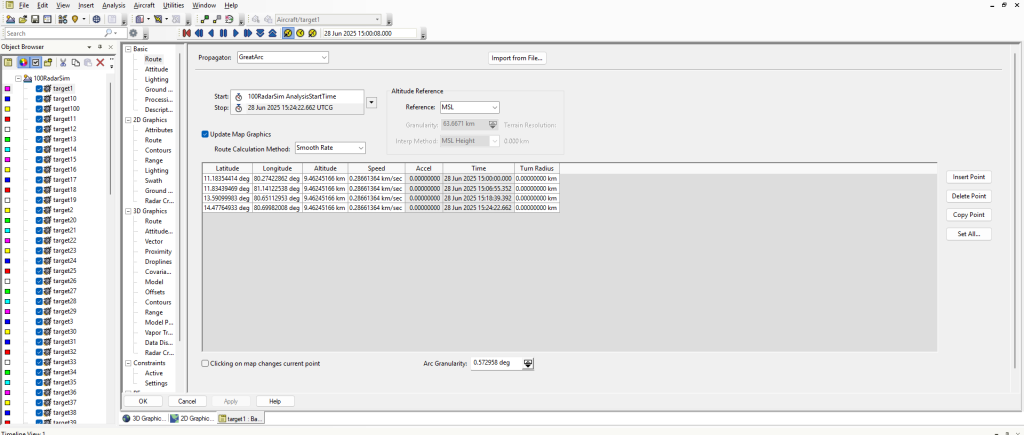
Task: Click the Save scenario icon
Action: click(34, 19)
